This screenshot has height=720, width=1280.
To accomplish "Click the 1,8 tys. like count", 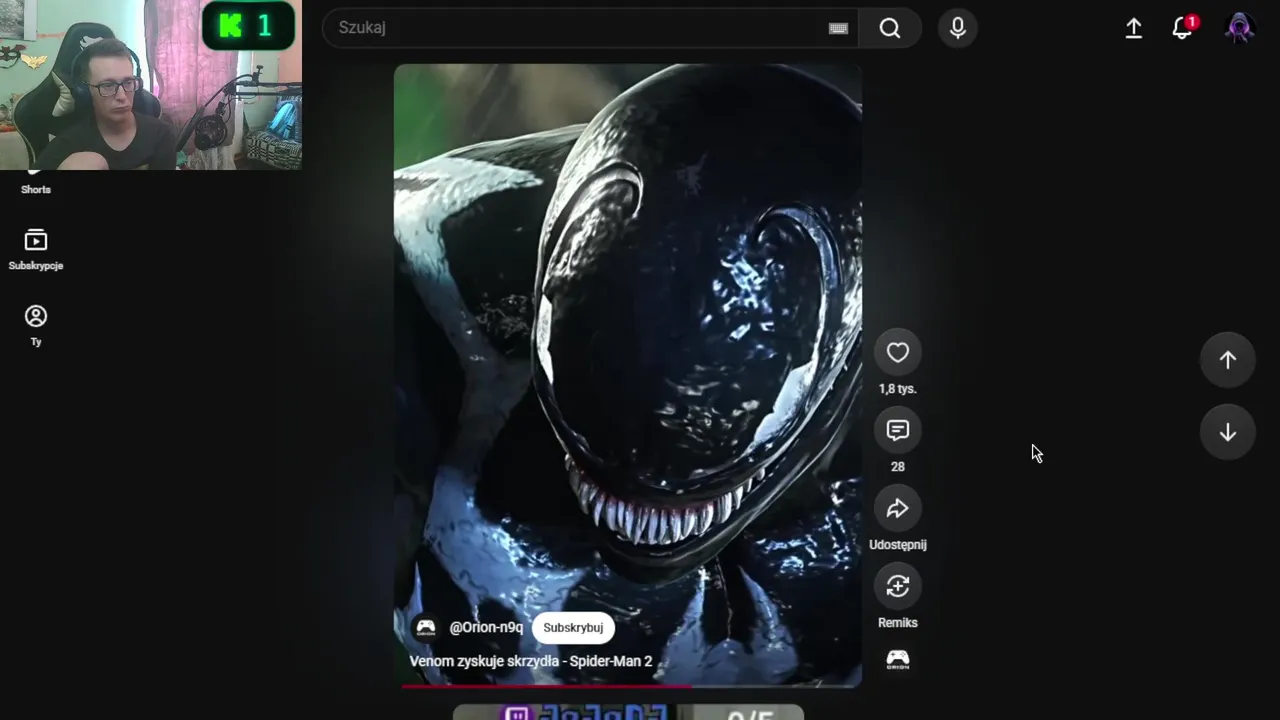I will pyautogui.click(x=898, y=389).
